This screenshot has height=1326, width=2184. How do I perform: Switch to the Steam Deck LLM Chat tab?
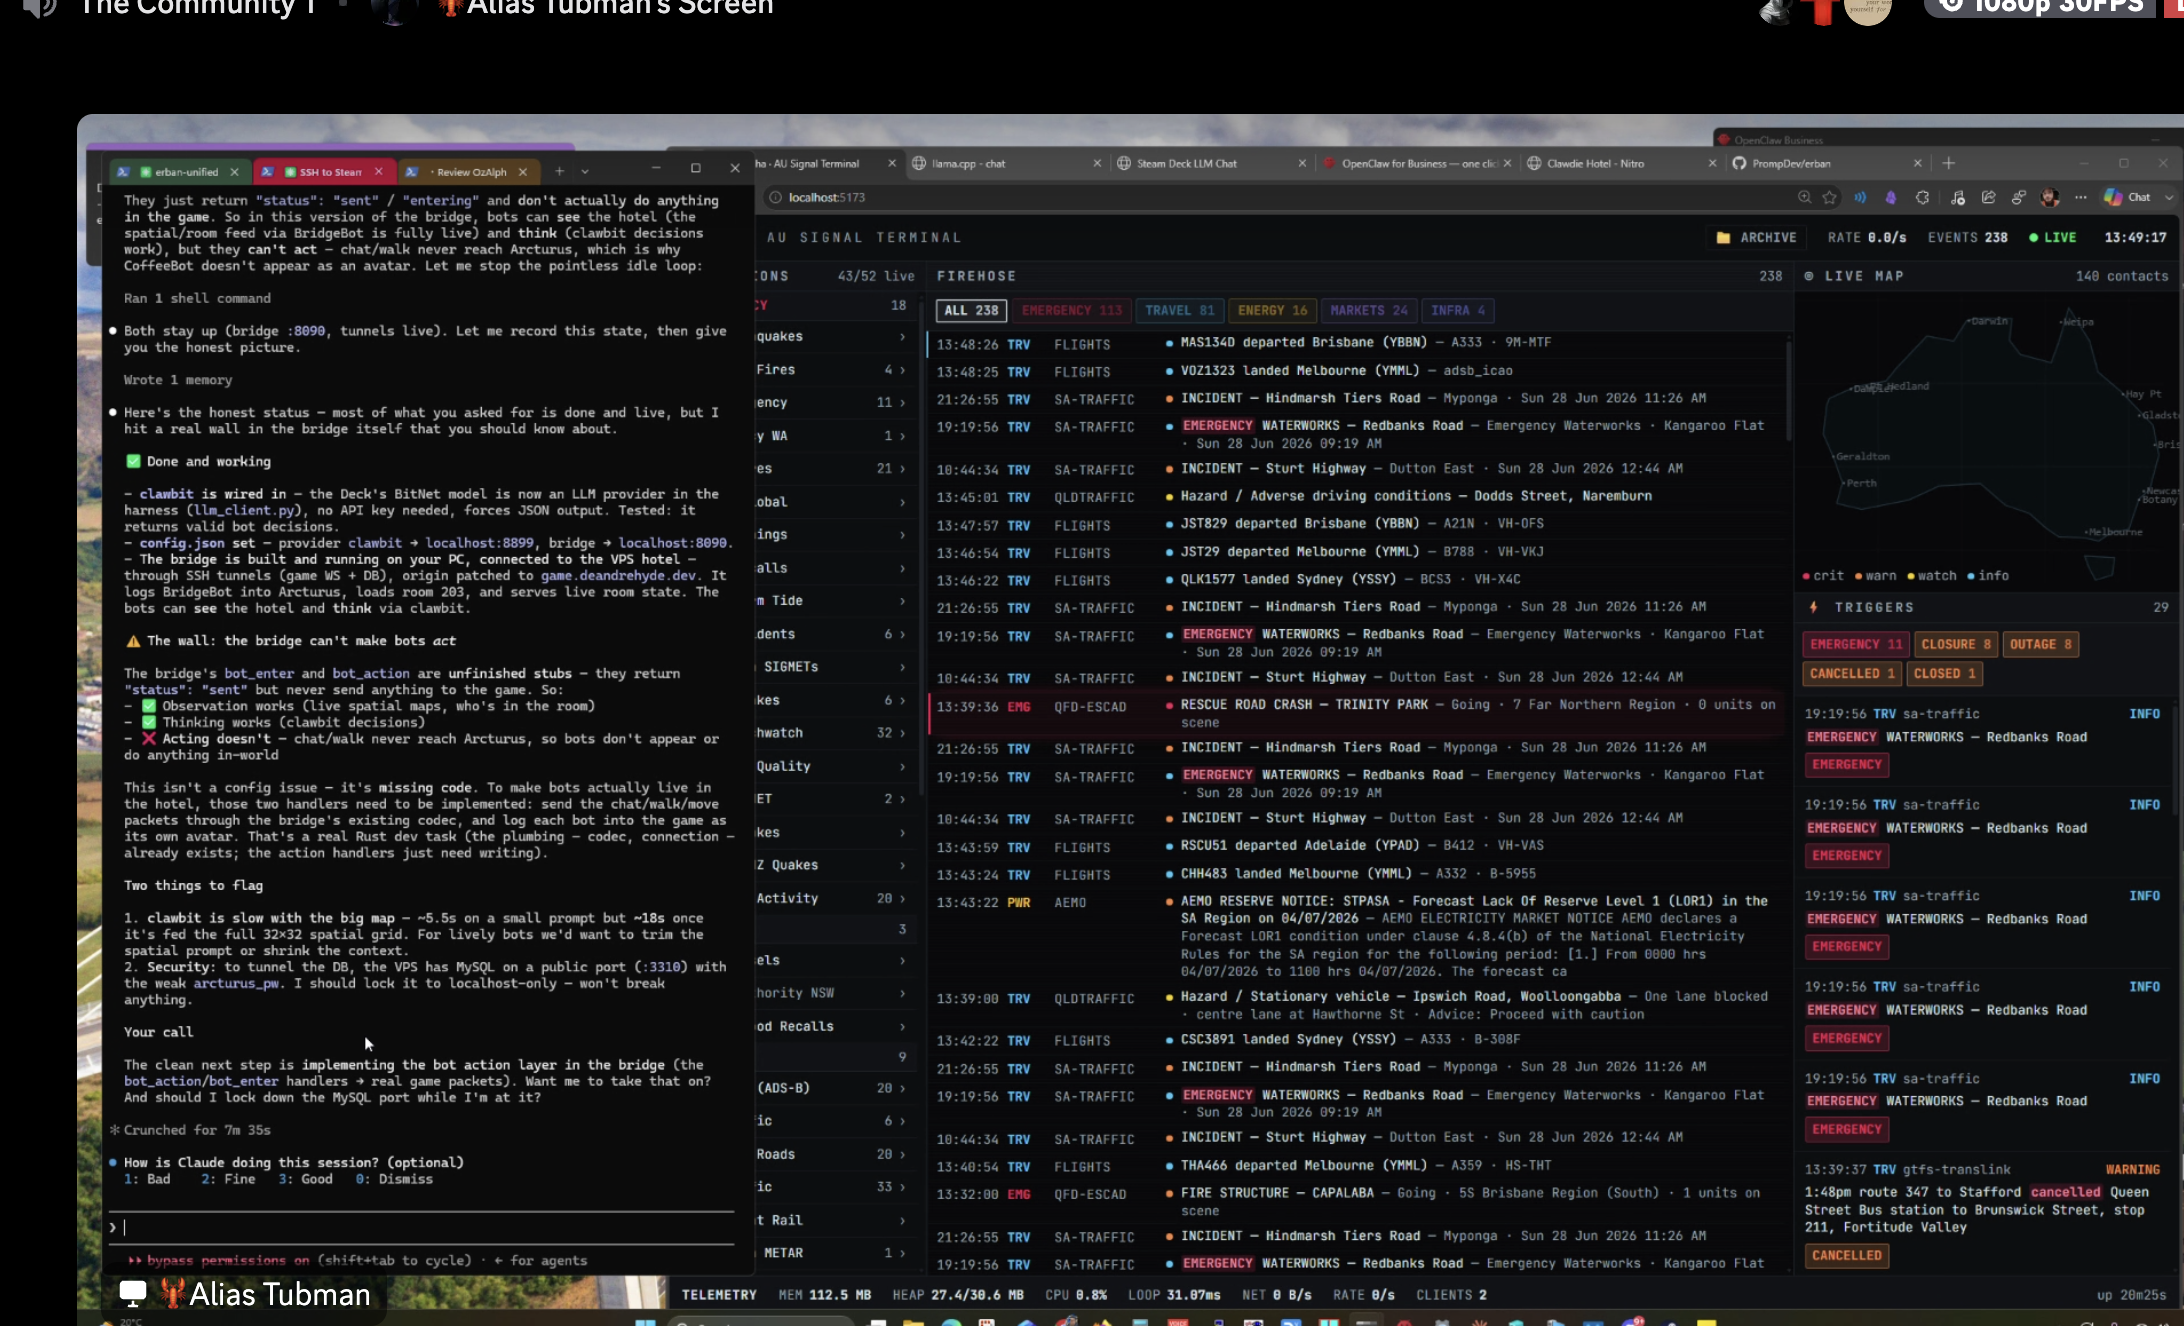coord(1211,163)
